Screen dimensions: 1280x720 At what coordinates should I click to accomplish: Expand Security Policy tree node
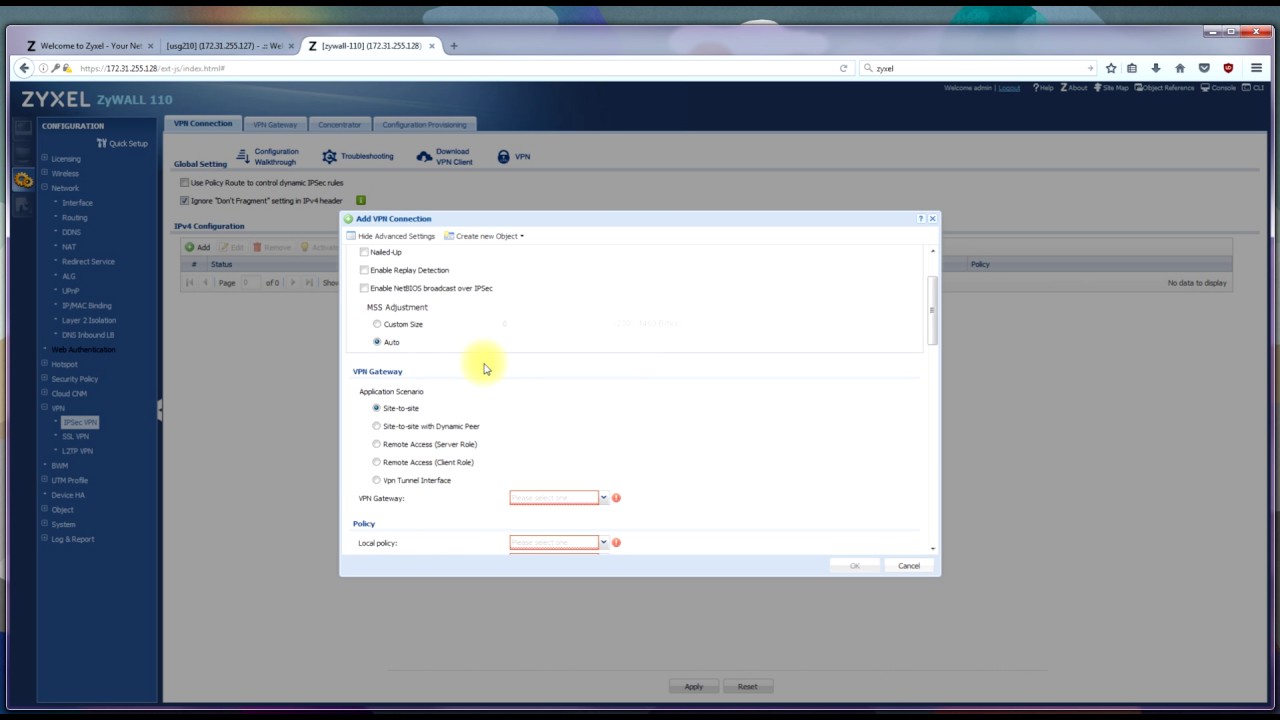44,379
